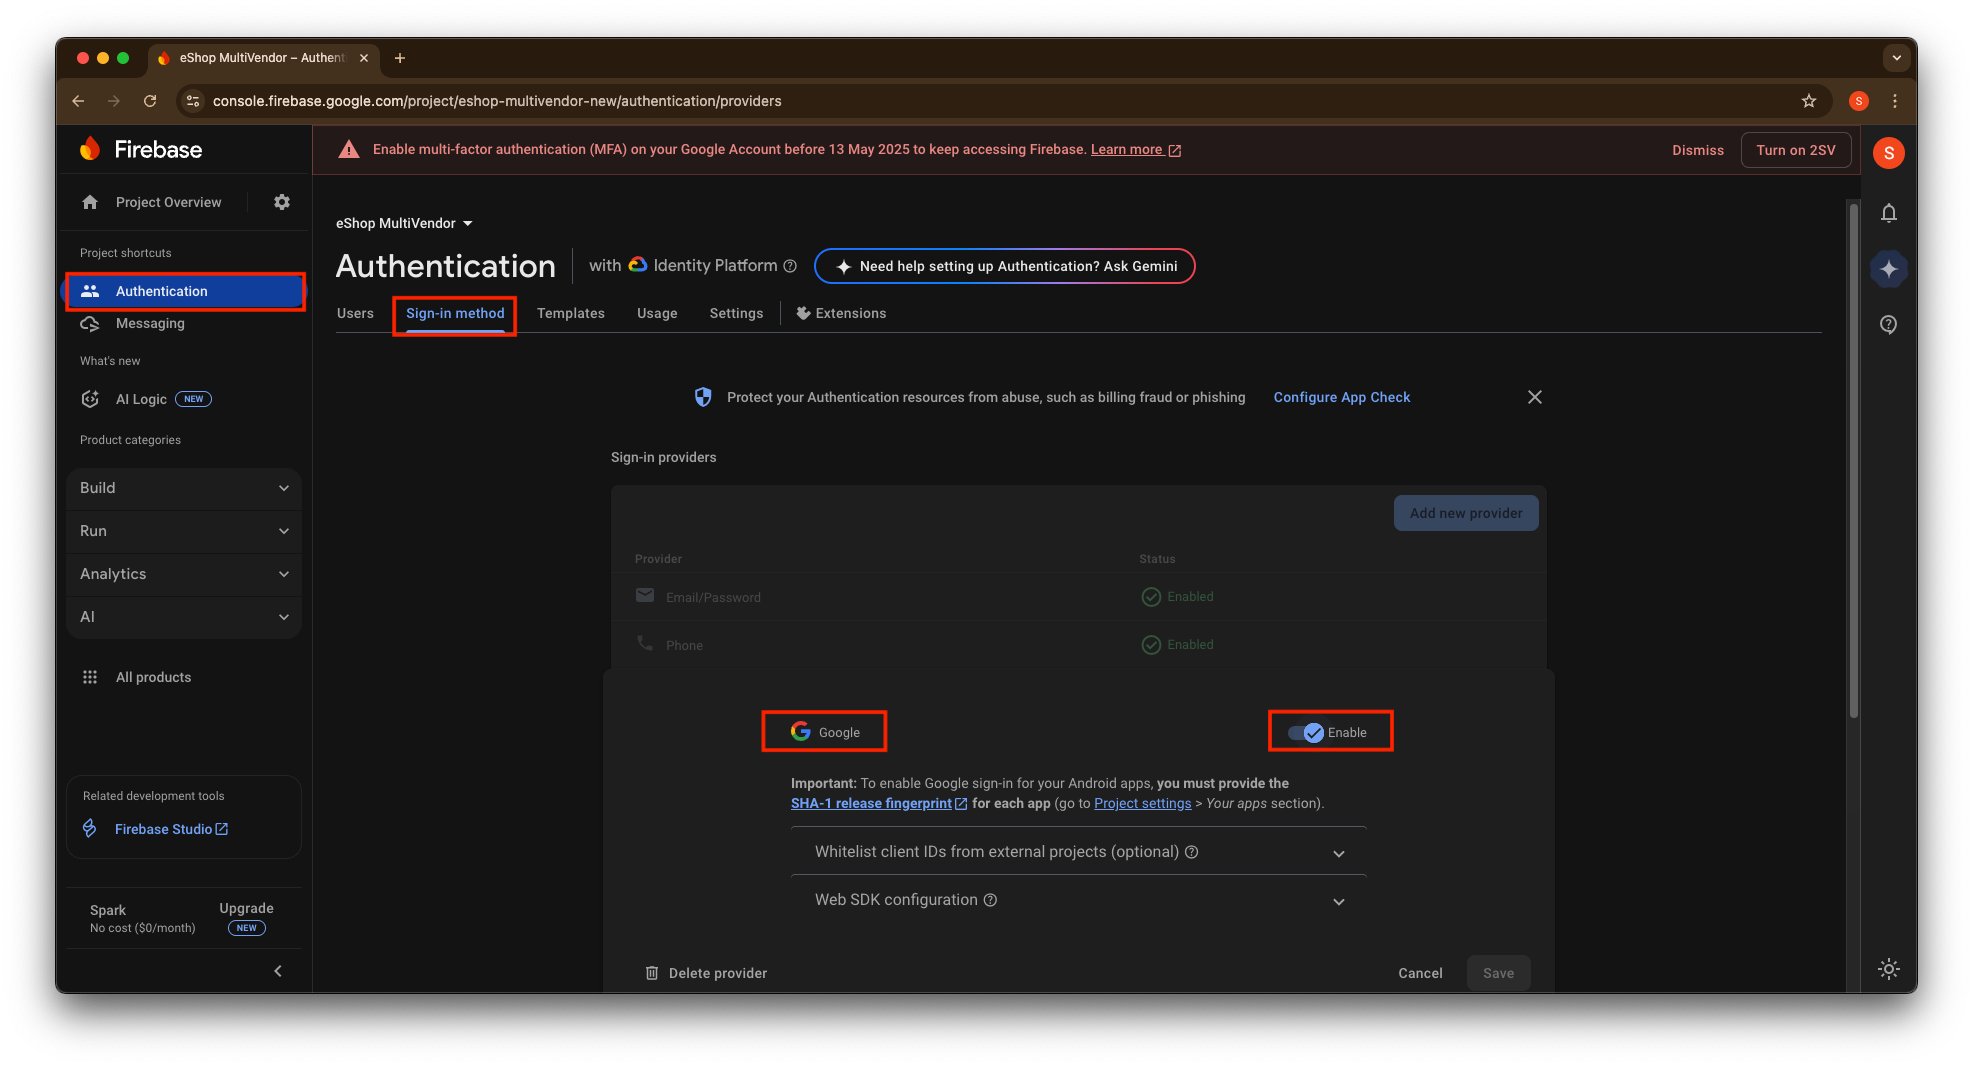This screenshot has width=1973, height=1067.
Task: Select the Phone provider row
Action: 1078,645
